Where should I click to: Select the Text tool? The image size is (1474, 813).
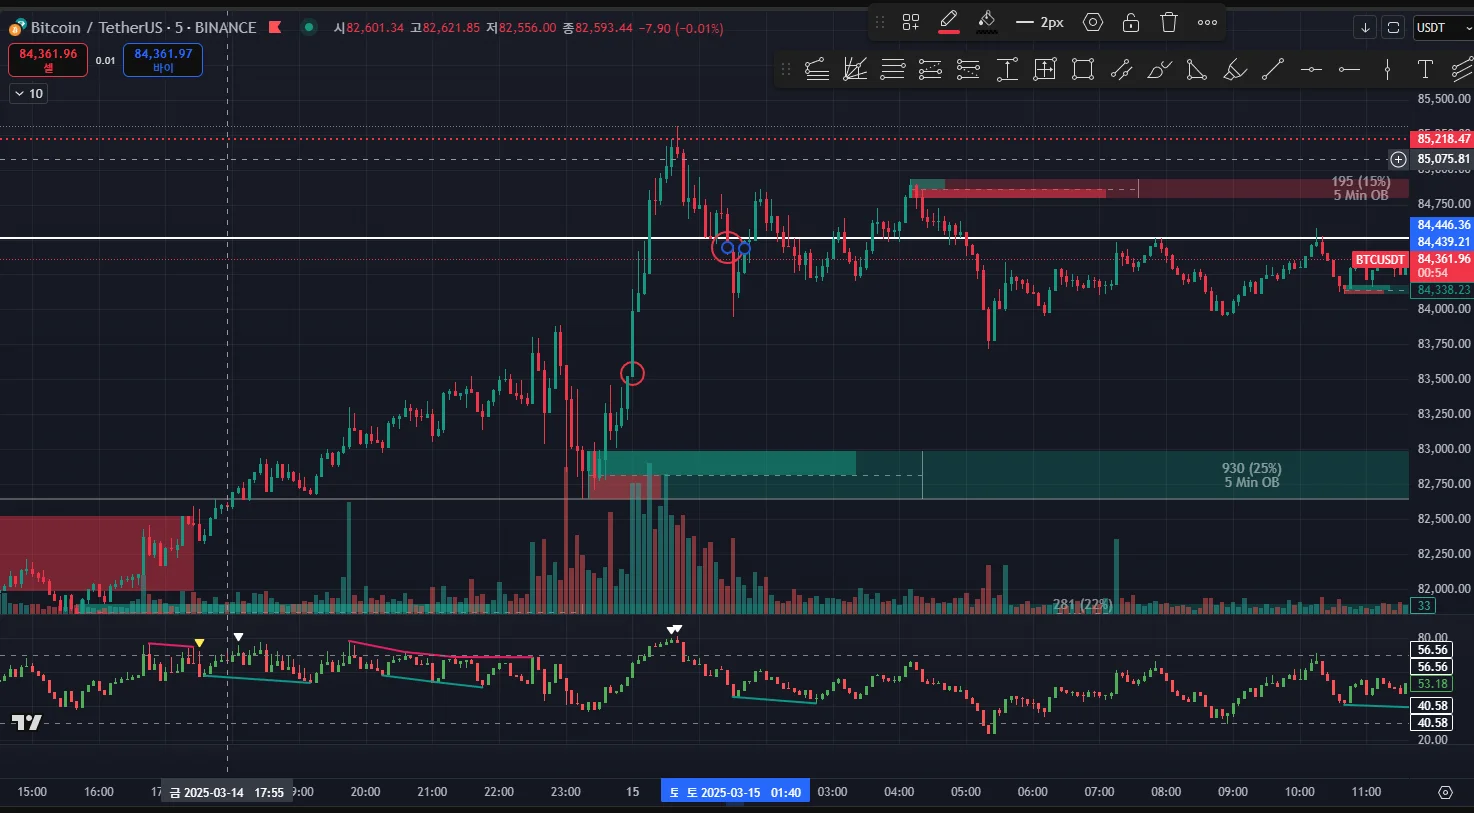(x=1425, y=69)
